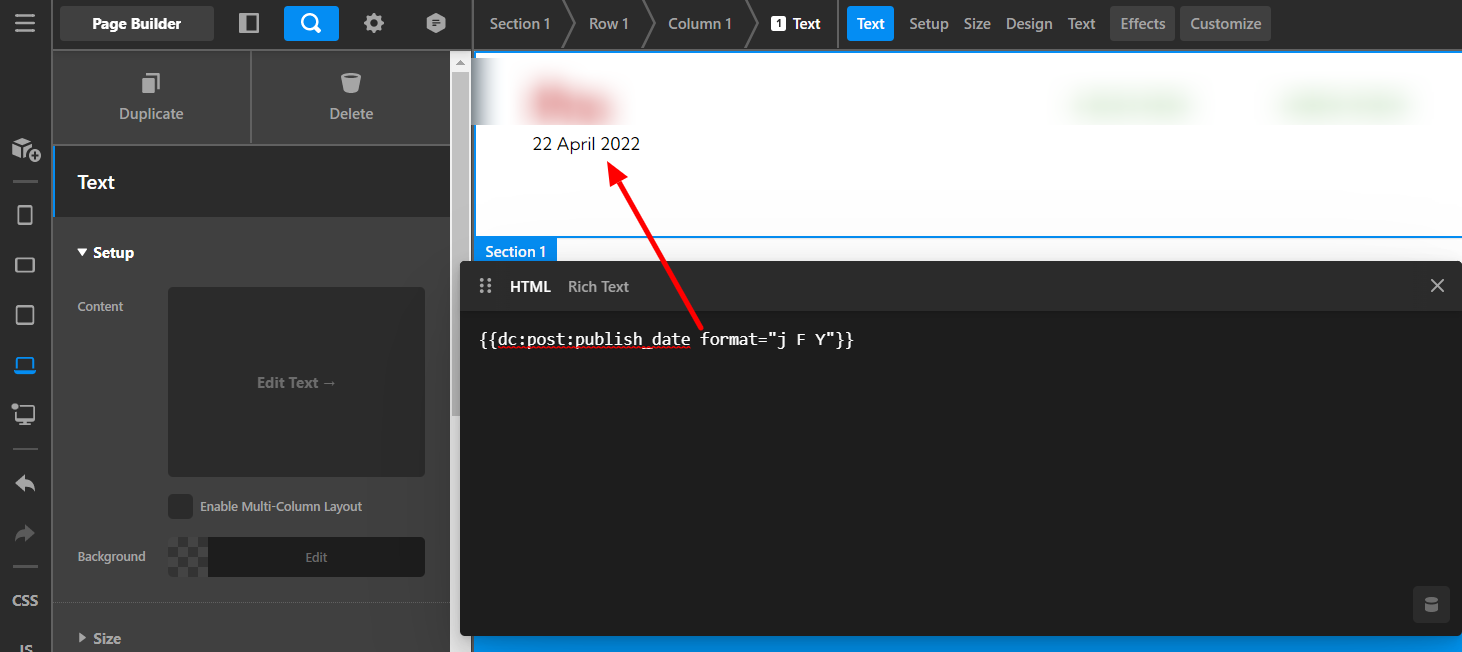Open the Effects toggle button

point(1142,24)
